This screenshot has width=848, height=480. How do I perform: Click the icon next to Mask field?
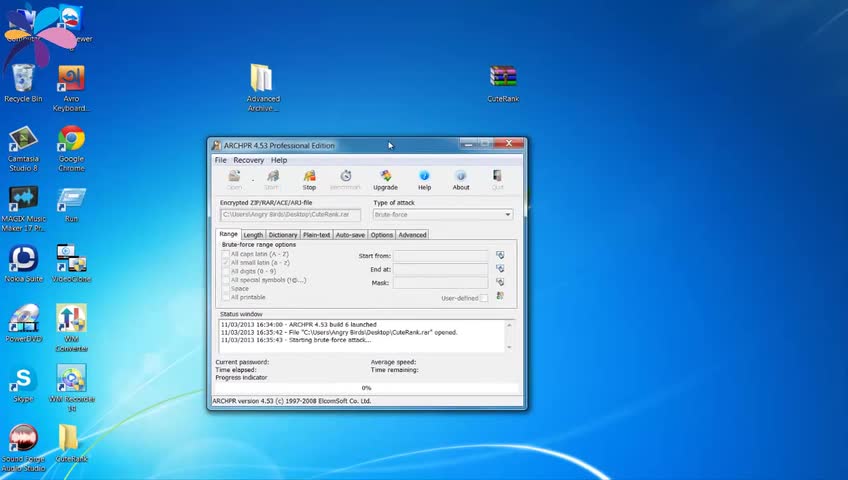click(x=500, y=282)
